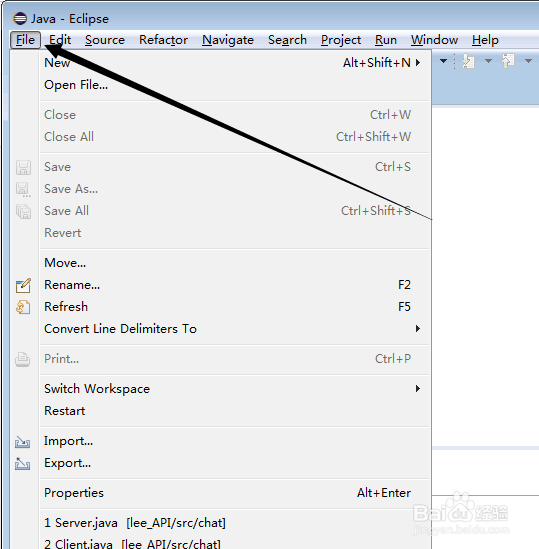Click the Alt+Shift+N shortcut text

377,63
